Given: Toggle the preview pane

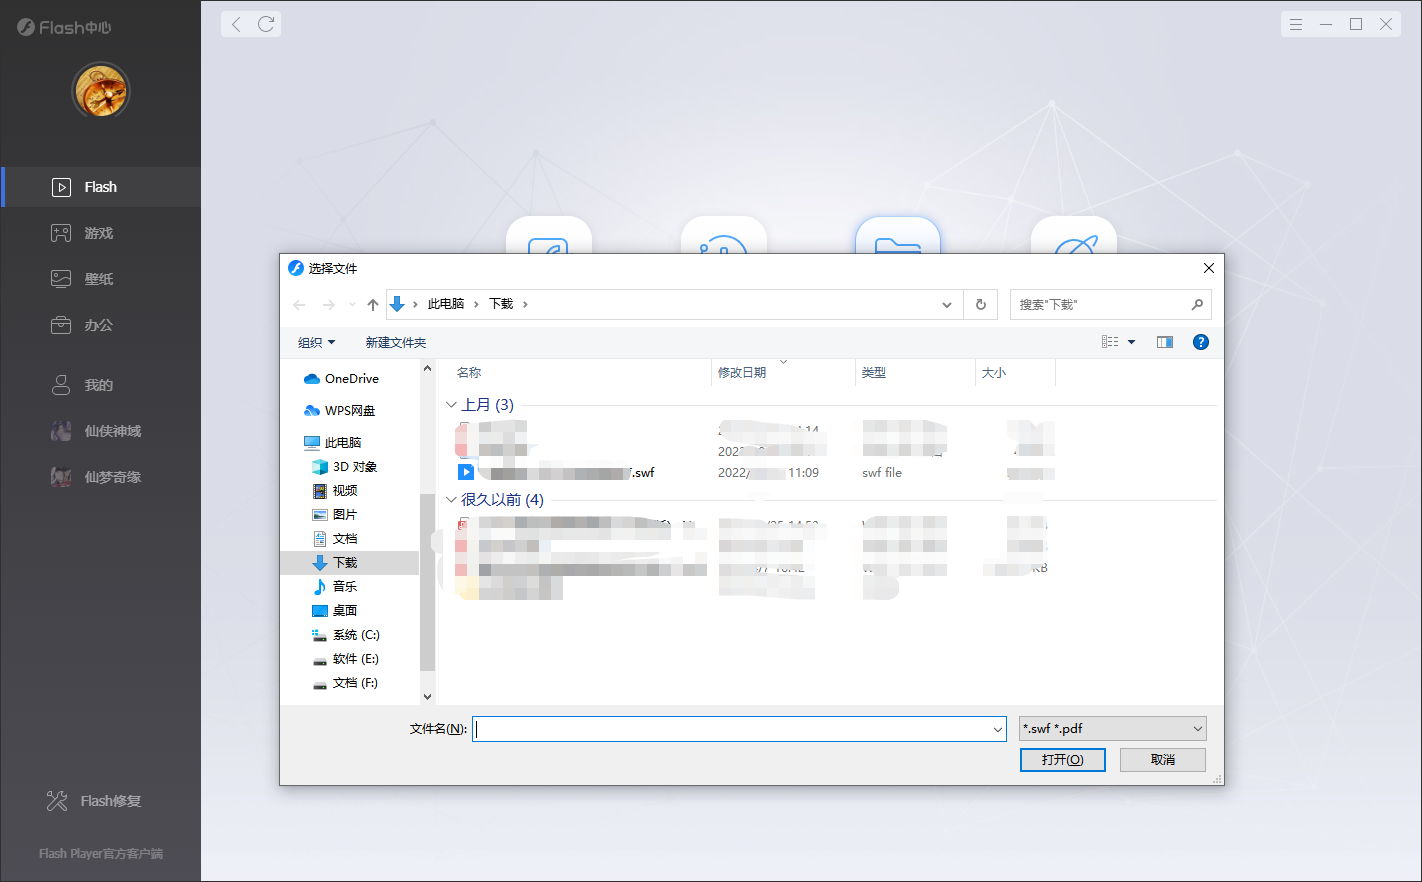Looking at the screenshot, I should [1164, 341].
